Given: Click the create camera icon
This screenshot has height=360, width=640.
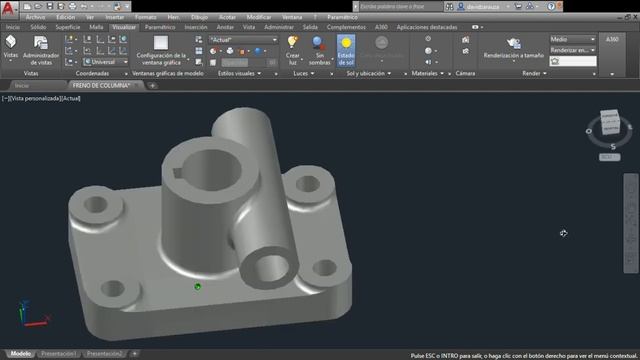Looking at the screenshot, I should 465,40.
